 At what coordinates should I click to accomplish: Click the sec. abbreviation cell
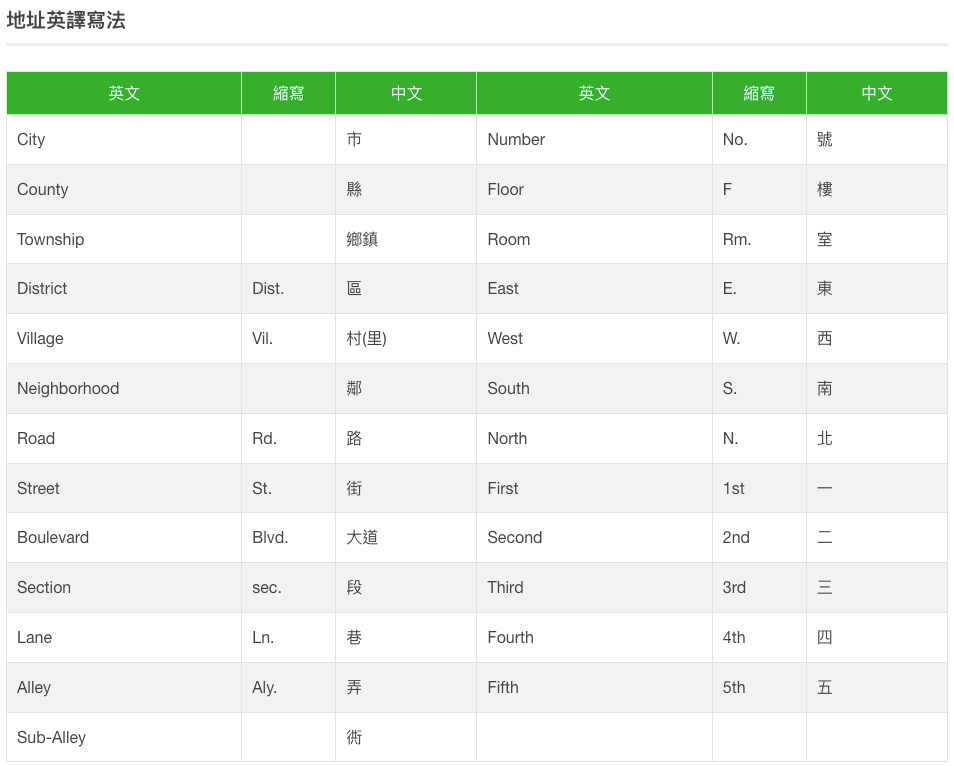click(267, 587)
